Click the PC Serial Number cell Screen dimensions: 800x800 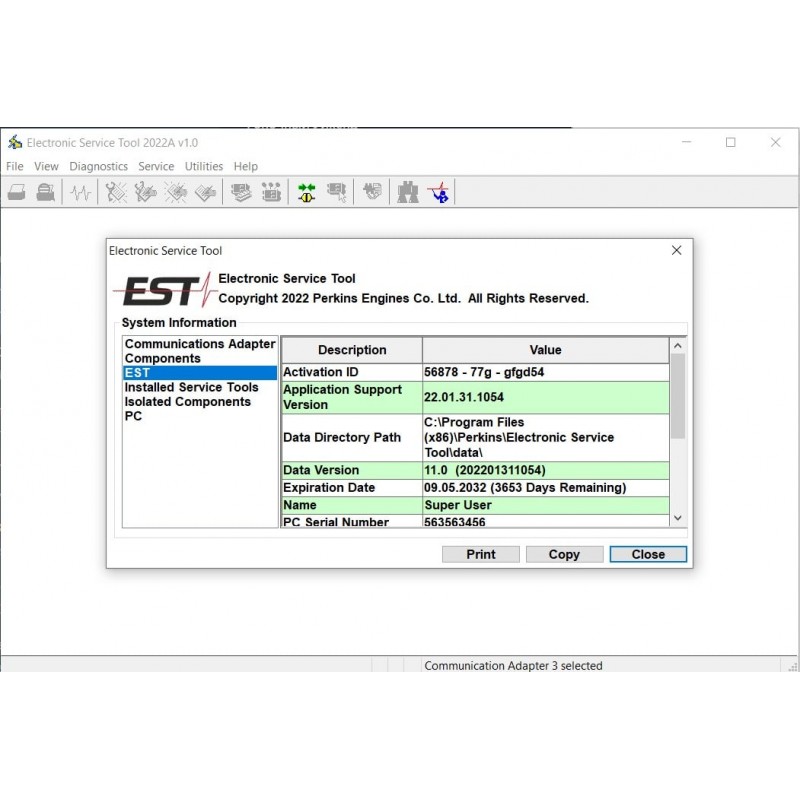click(x=352, y=521)
